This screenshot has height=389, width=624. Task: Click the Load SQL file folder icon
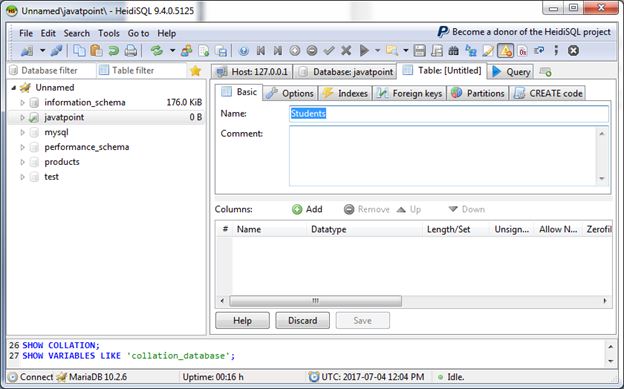(392, 51)
